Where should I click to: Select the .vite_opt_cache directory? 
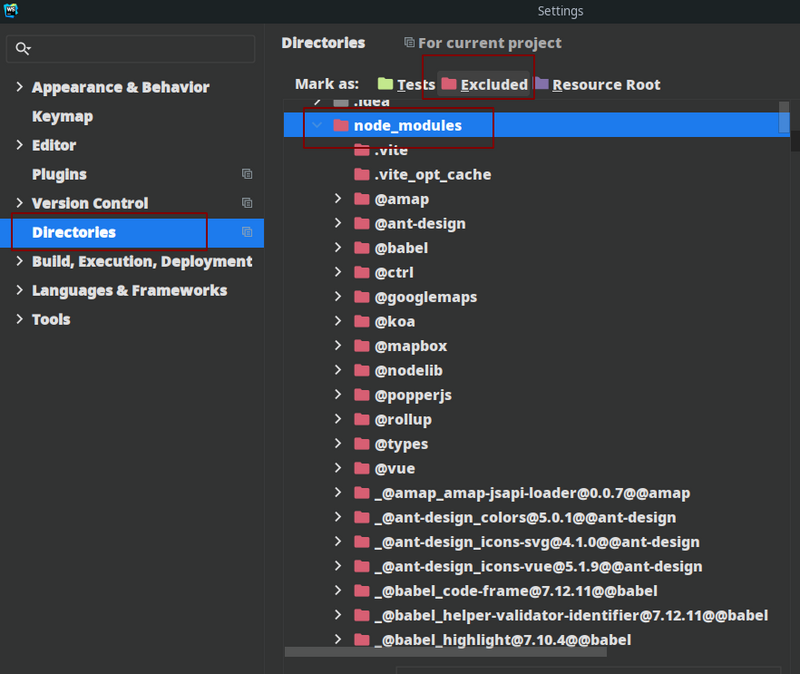point(433,174)
